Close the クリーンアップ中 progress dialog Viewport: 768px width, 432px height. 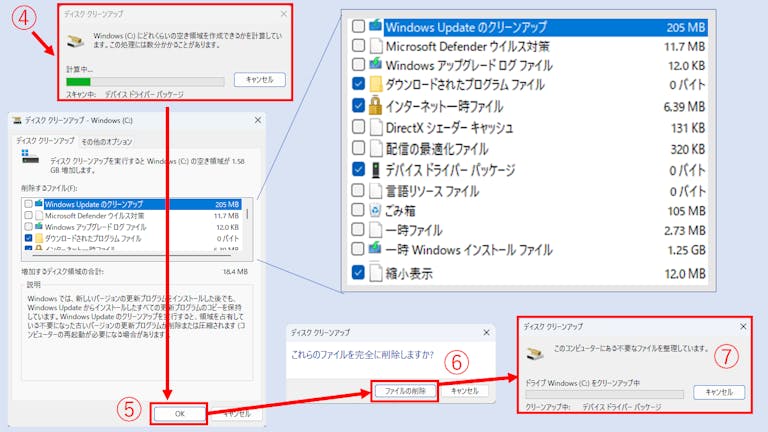coord(743,326)
